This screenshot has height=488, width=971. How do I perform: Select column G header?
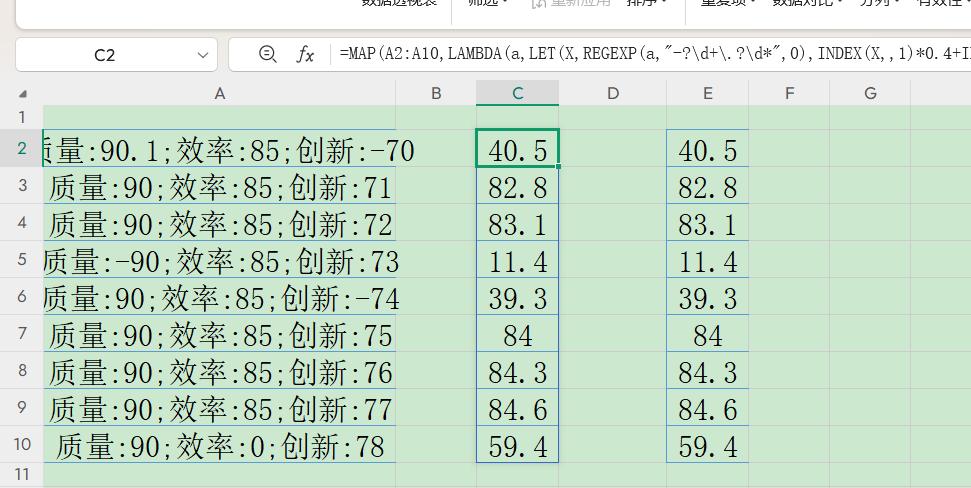coord(870,94)
